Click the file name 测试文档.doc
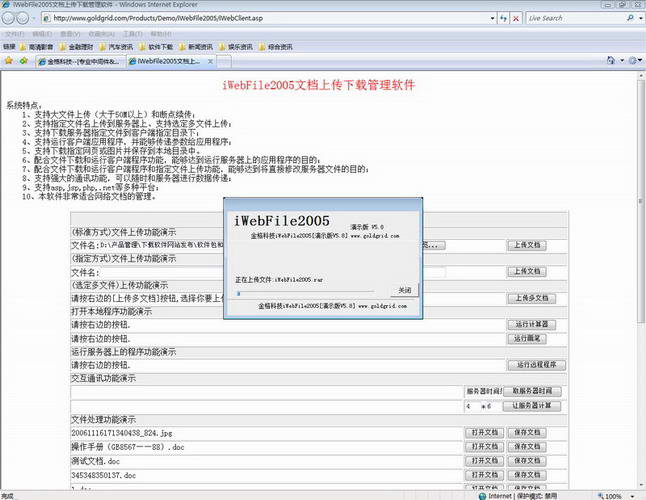The height and width of the screenshot is (500, 646). (x=95, y=461)
